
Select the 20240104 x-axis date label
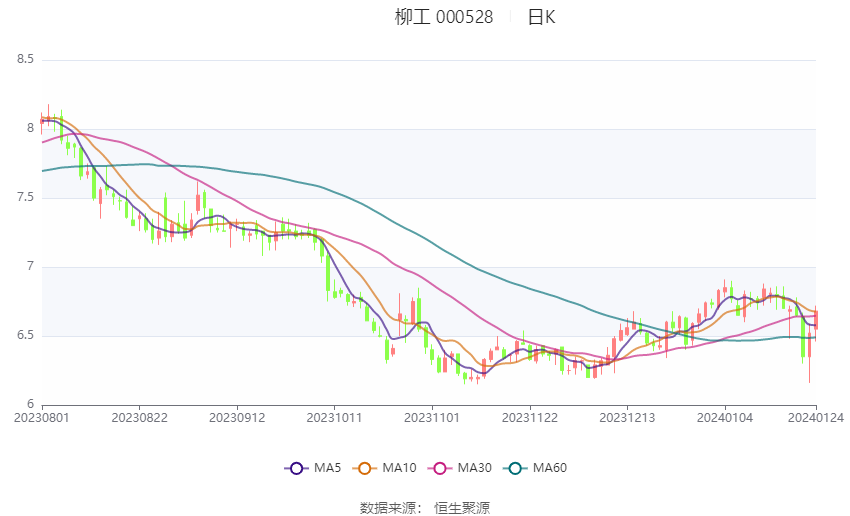[x=725, y=418]
